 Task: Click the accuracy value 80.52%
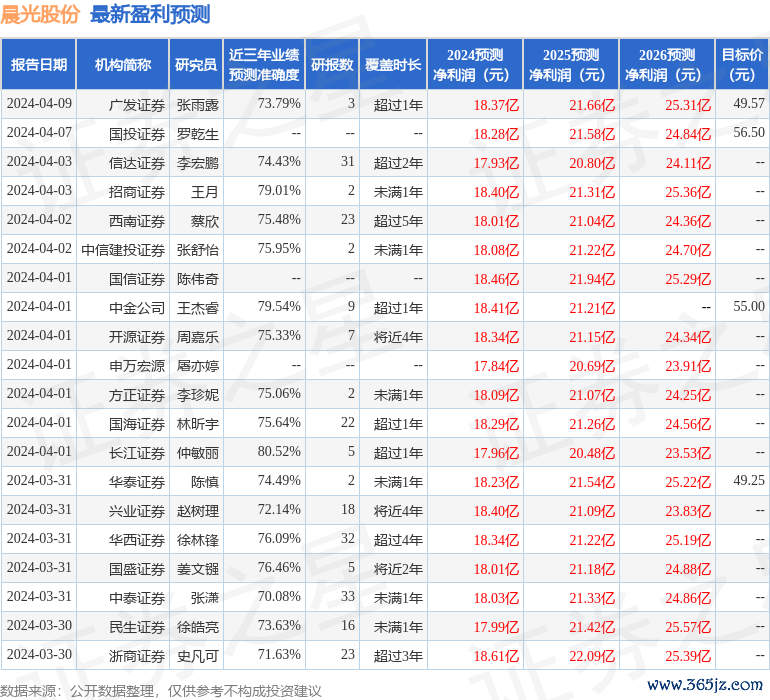(279, 451)
